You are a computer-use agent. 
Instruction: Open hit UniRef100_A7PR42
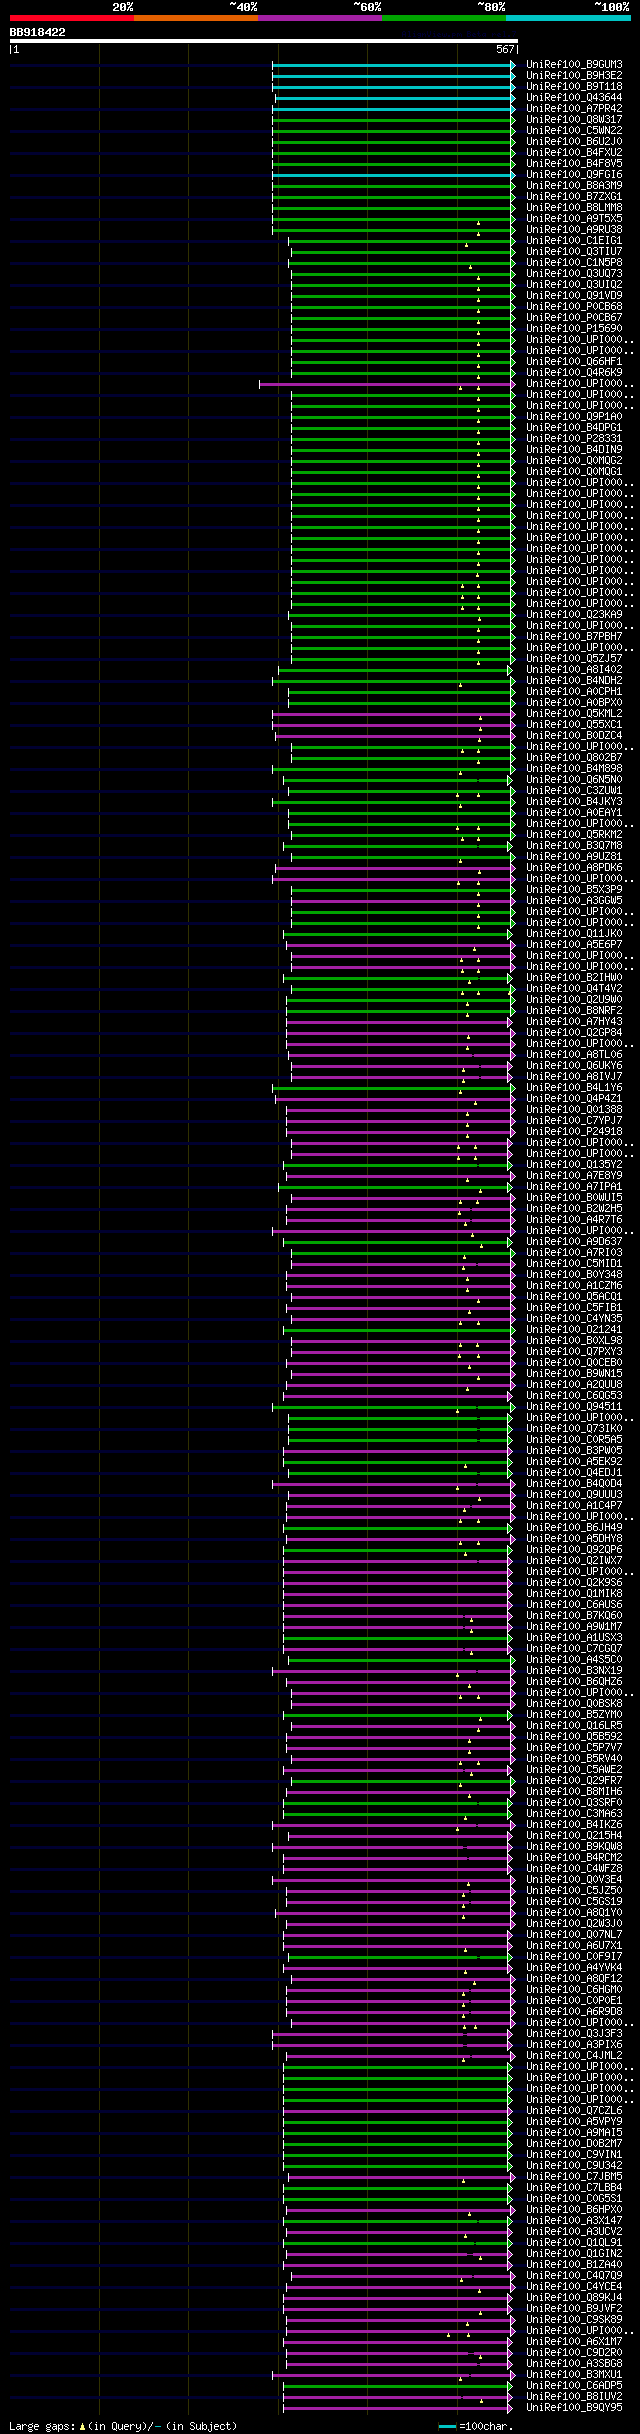coord(574,109)
